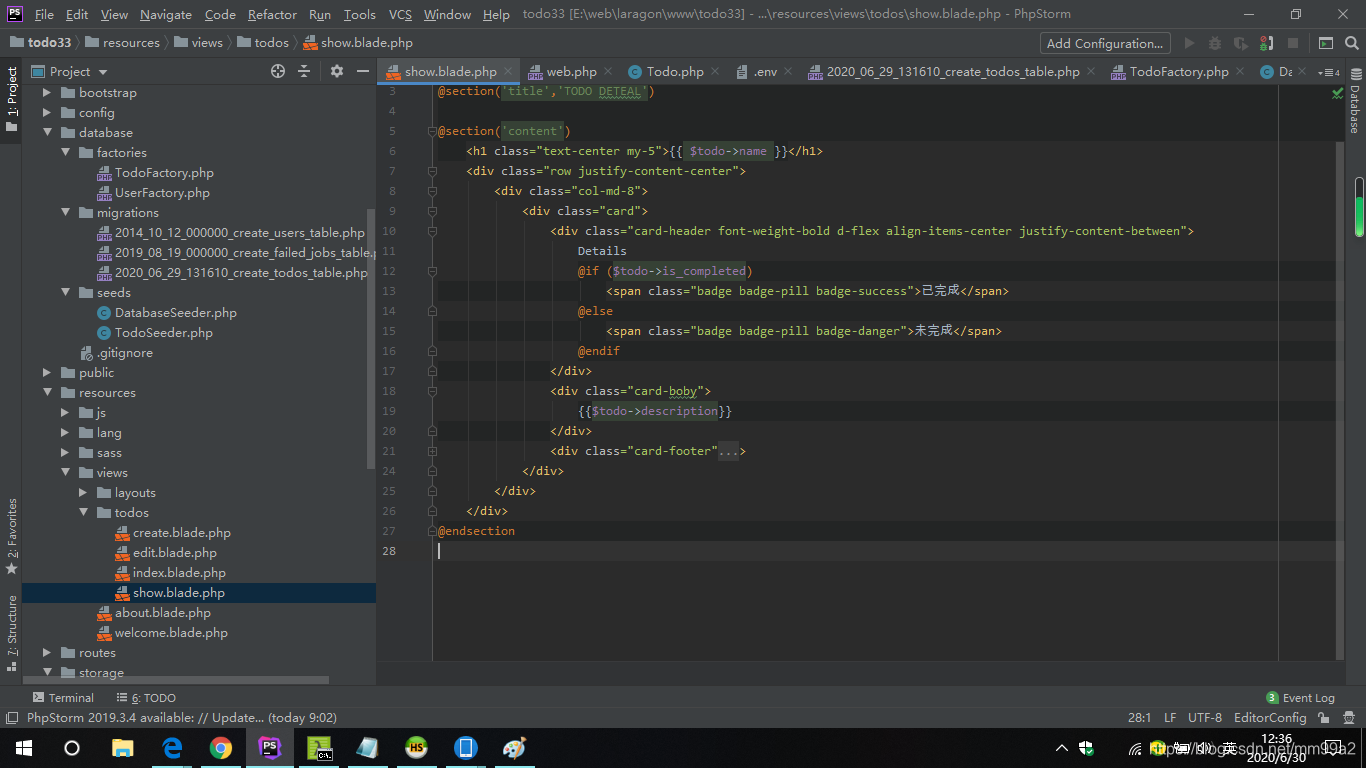Click the editor vertical scrollbar
The width and height of the screenshot is (1366, 768).
click(x=1340, y=400)
